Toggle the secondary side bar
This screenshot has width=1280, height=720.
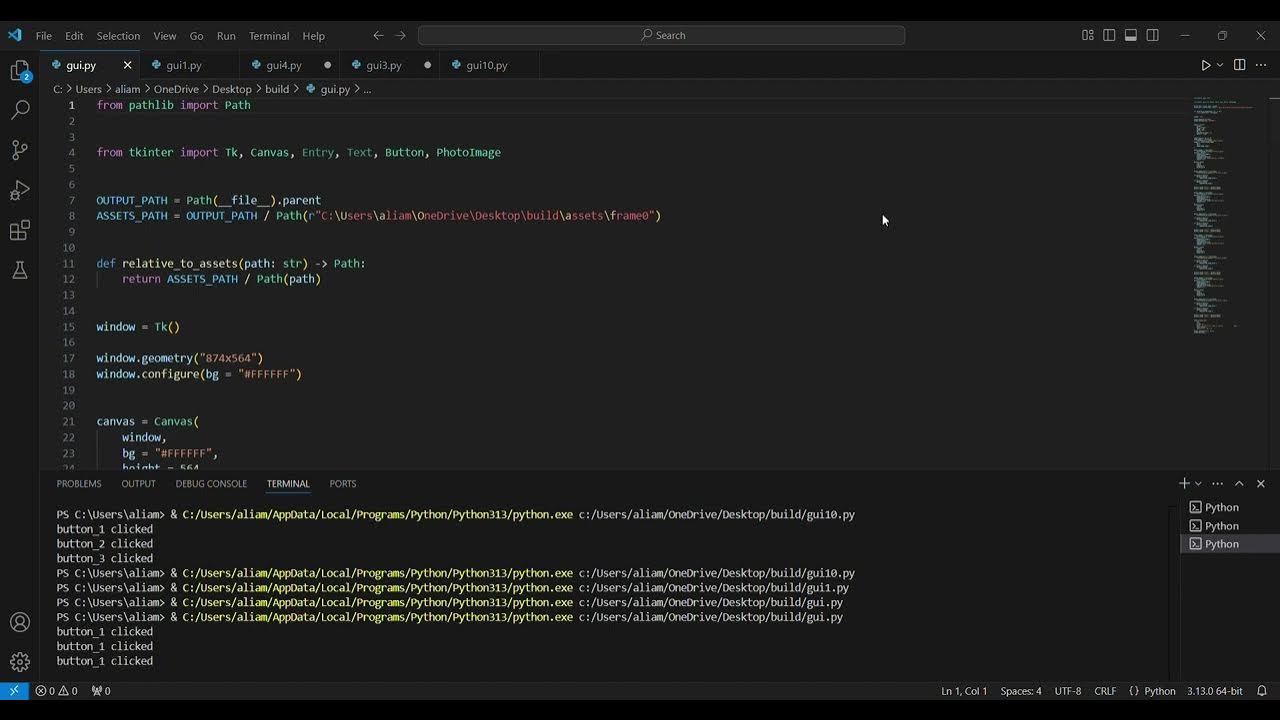coord(1153,35)
